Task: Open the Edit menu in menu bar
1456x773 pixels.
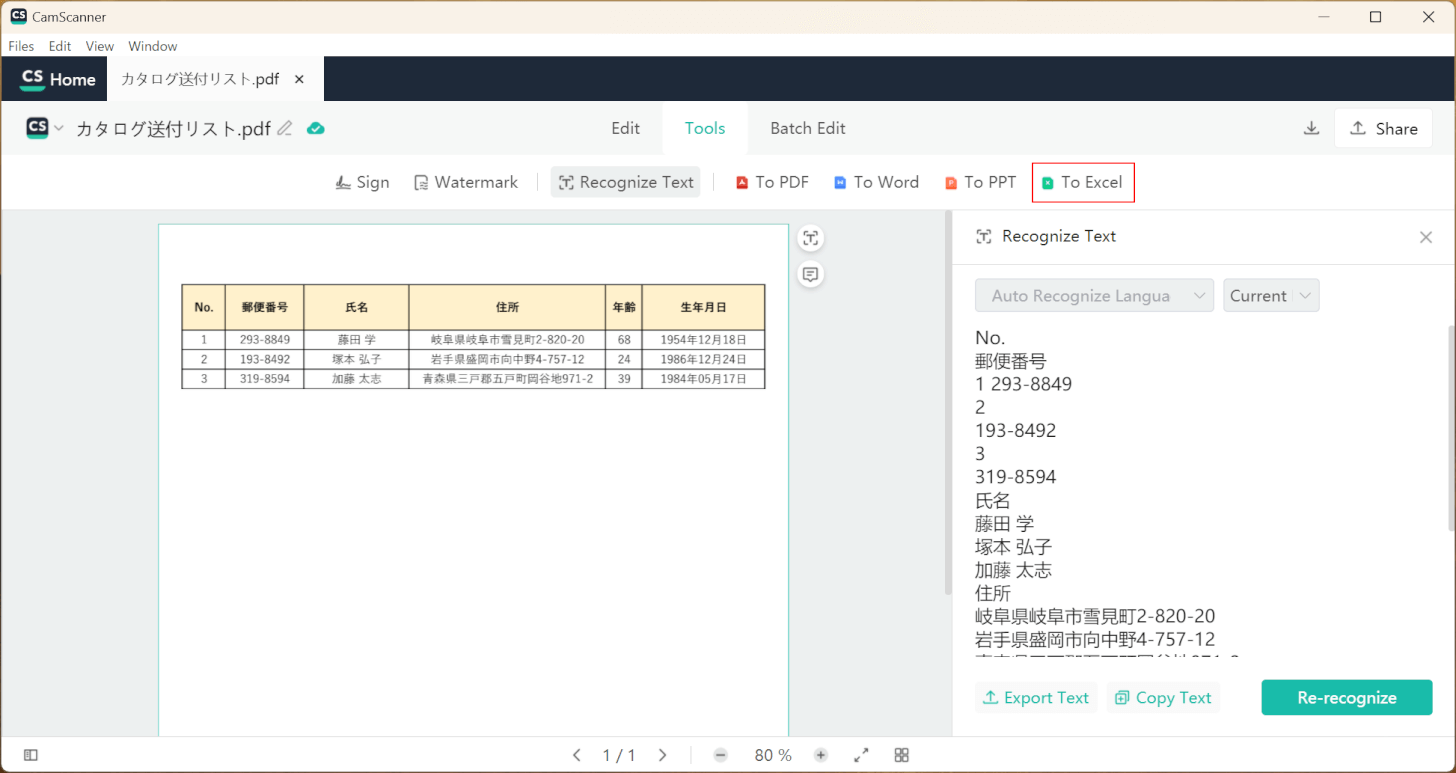Action: (x=60, y=46)
